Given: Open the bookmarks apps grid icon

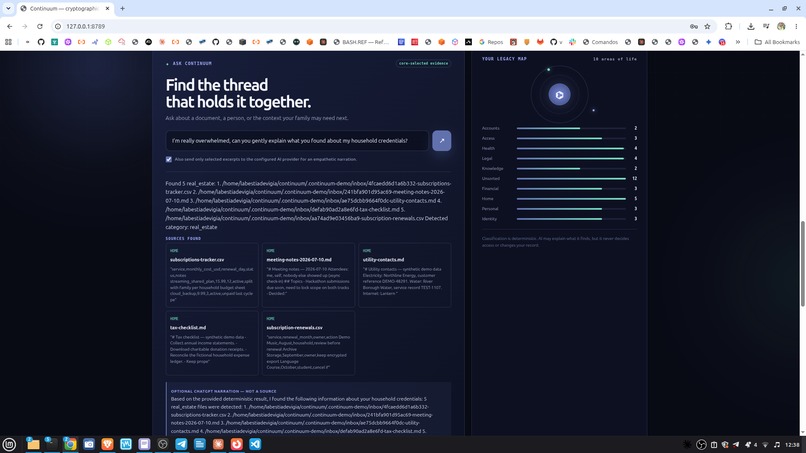Looking at the screenshot, I should point(8,42).
